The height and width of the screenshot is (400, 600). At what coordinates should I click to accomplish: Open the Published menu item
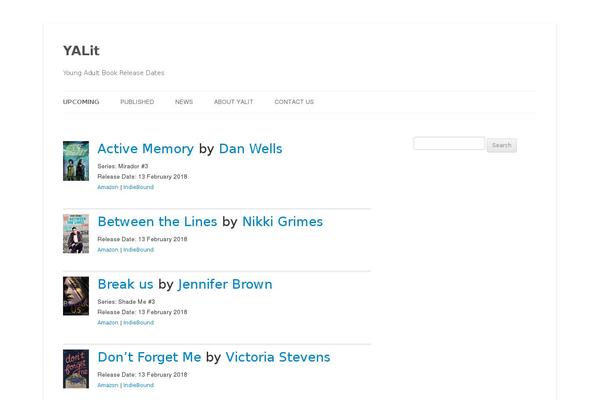point(137,102)
